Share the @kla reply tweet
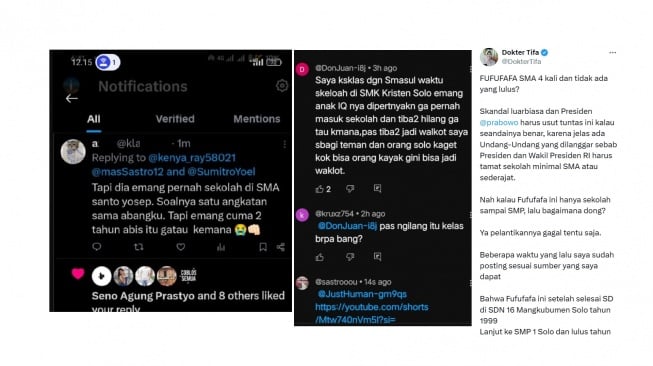This screenshot has width=653, height=366. 281,247
